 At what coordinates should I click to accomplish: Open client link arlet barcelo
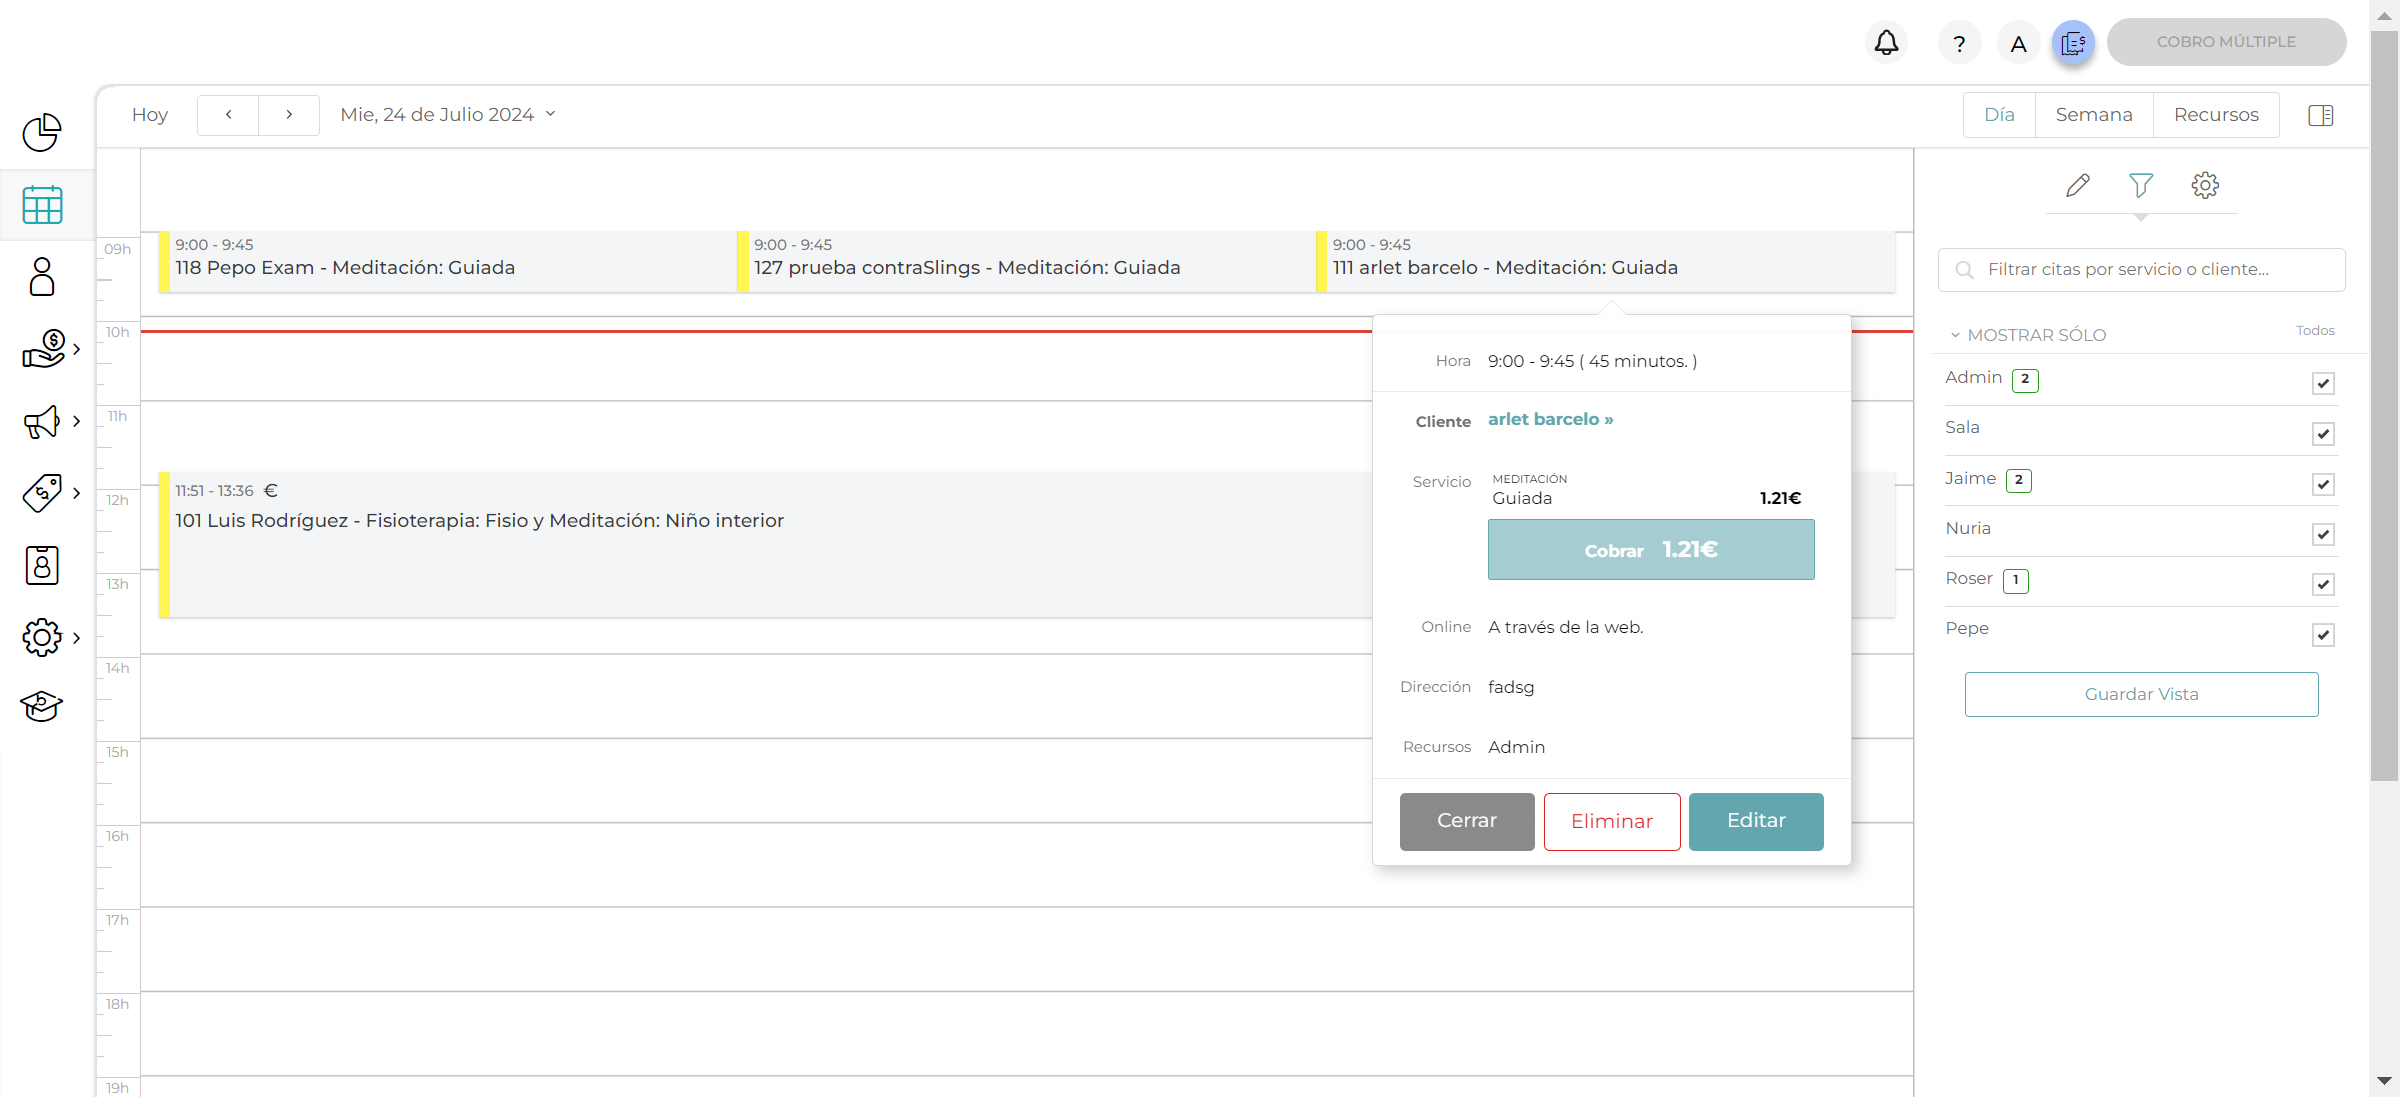[x=1550, y=419]
